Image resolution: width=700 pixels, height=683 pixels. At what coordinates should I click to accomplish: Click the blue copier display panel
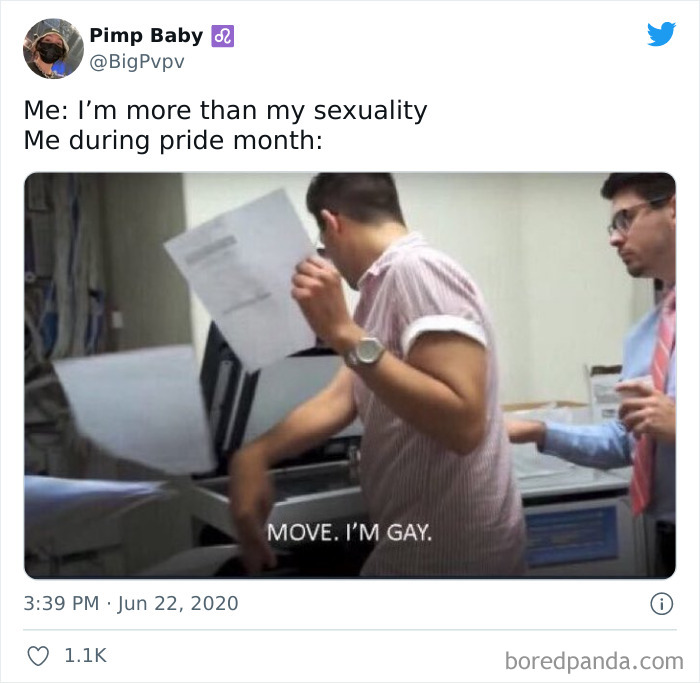click(x=572, y=538)
